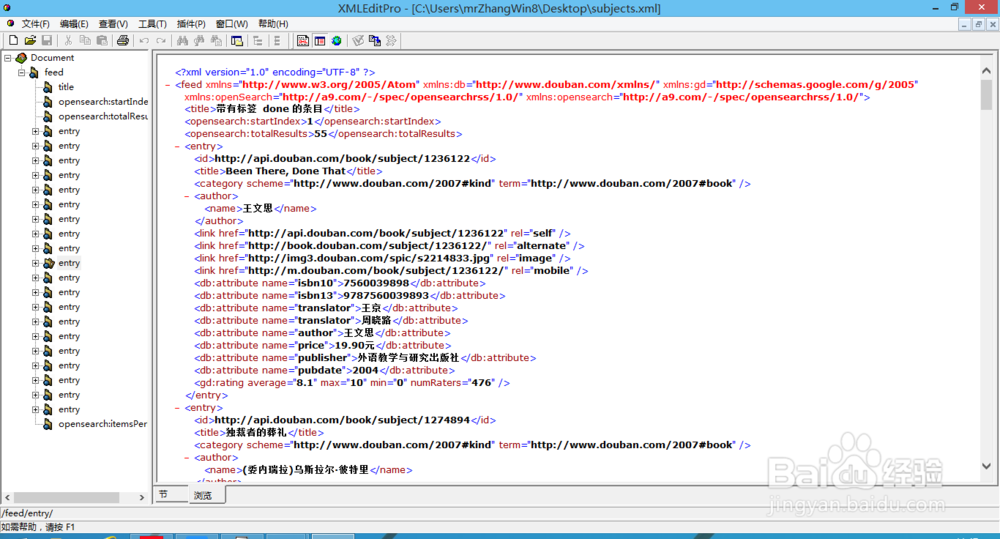Open the 查看(V) menu
Screen dimensions: 1000x539
click(113, 24)
